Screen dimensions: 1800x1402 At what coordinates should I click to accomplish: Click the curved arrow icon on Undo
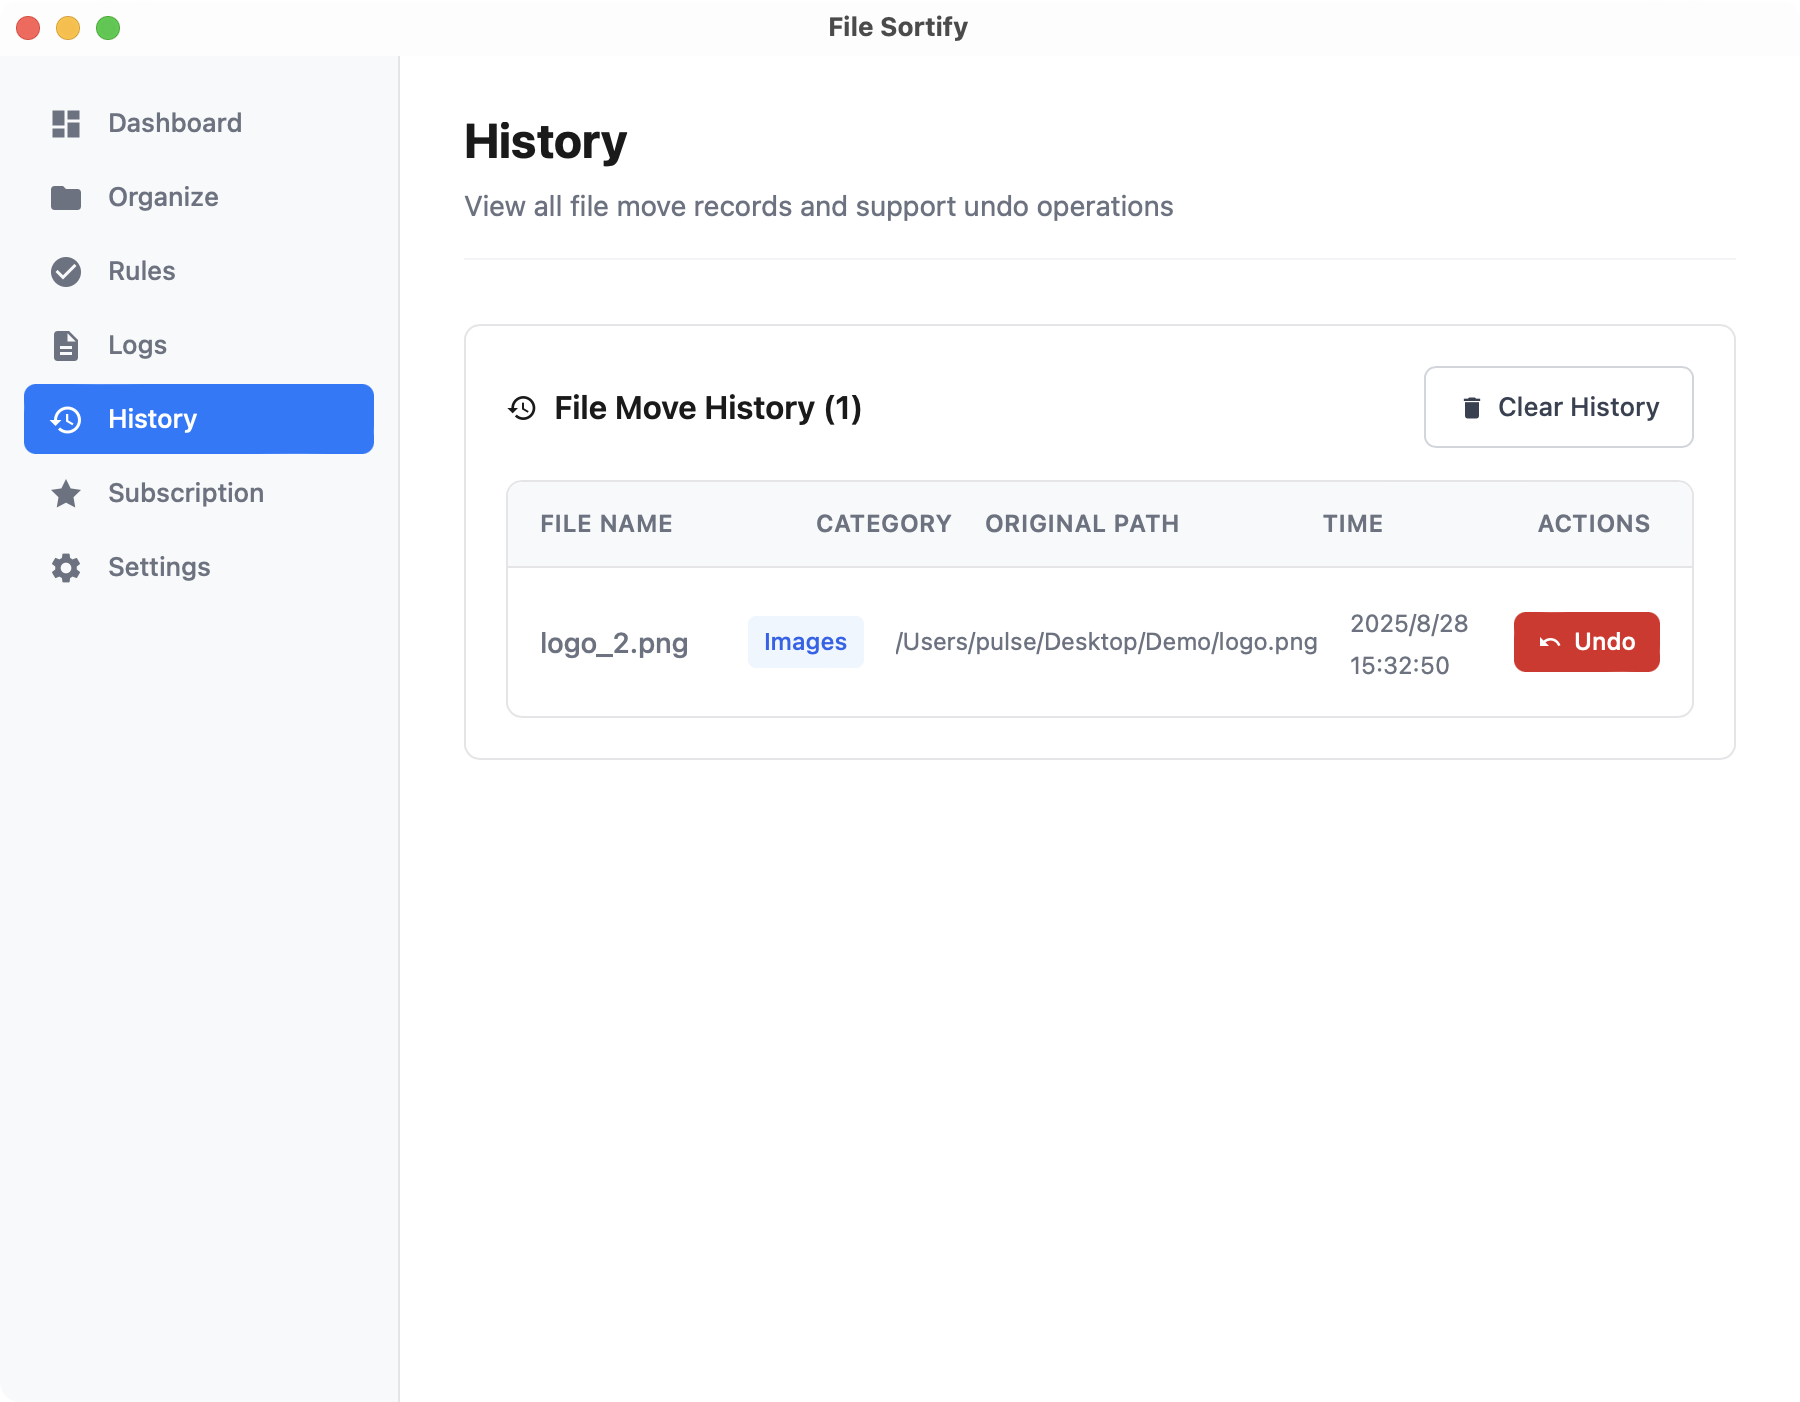(x=1549, y=642)
